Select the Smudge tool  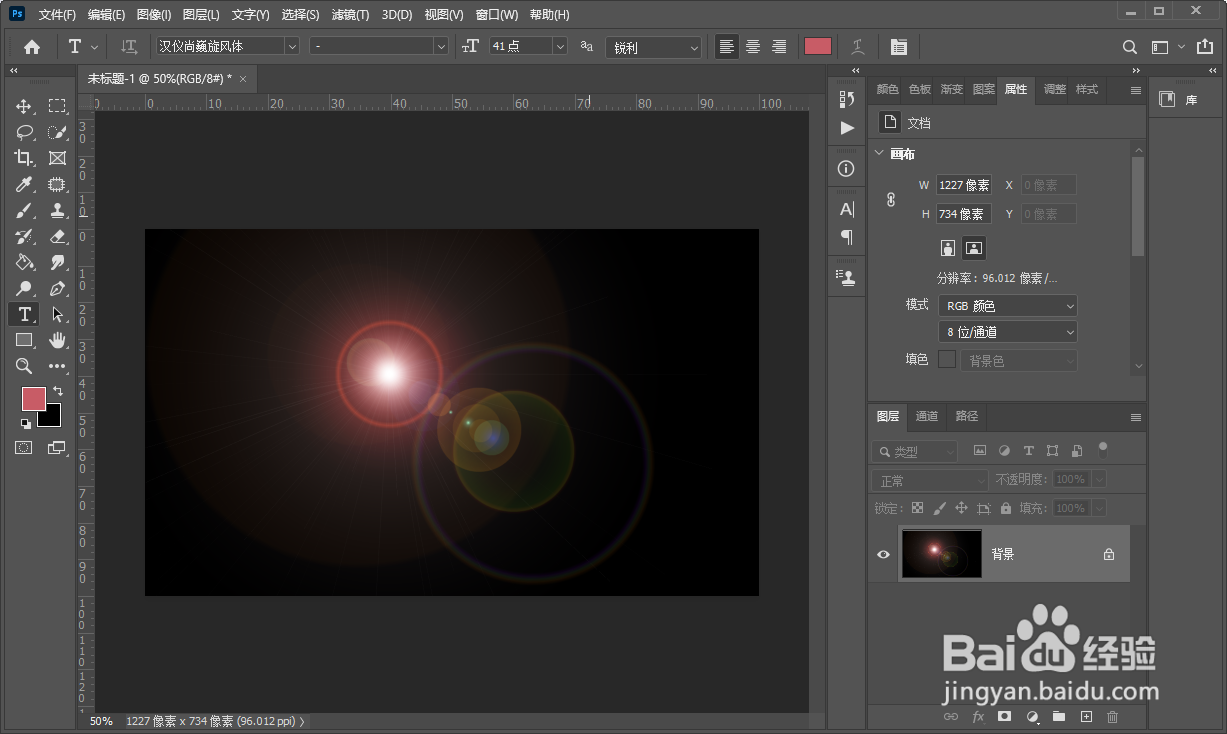(57, 262)
